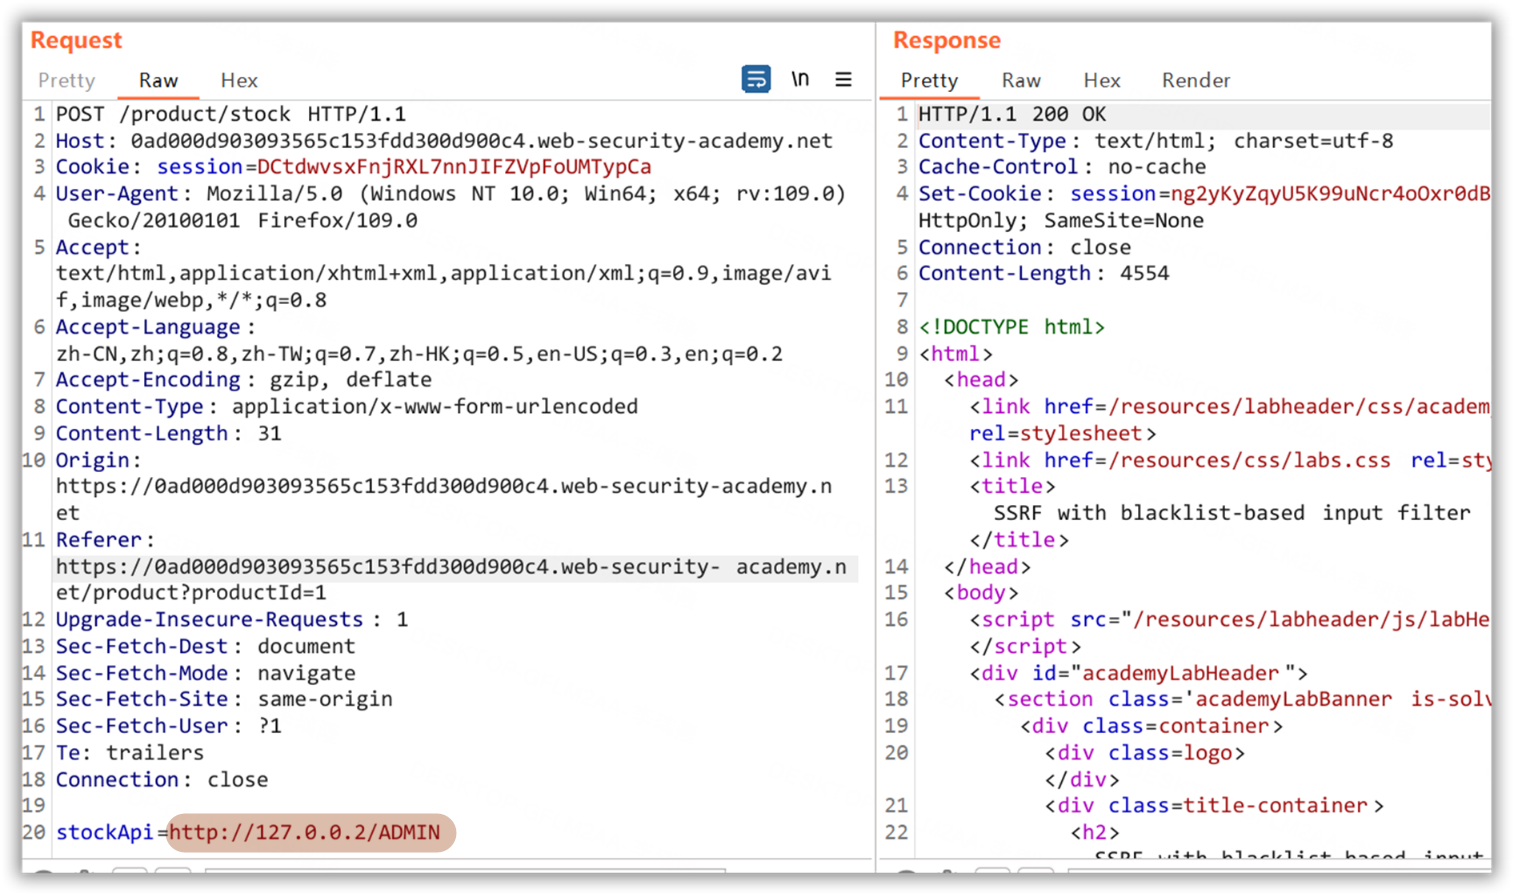This screenshot has height=895, width=1514.
Task: Click the stockApi parameter name
Action: [104, 833]
